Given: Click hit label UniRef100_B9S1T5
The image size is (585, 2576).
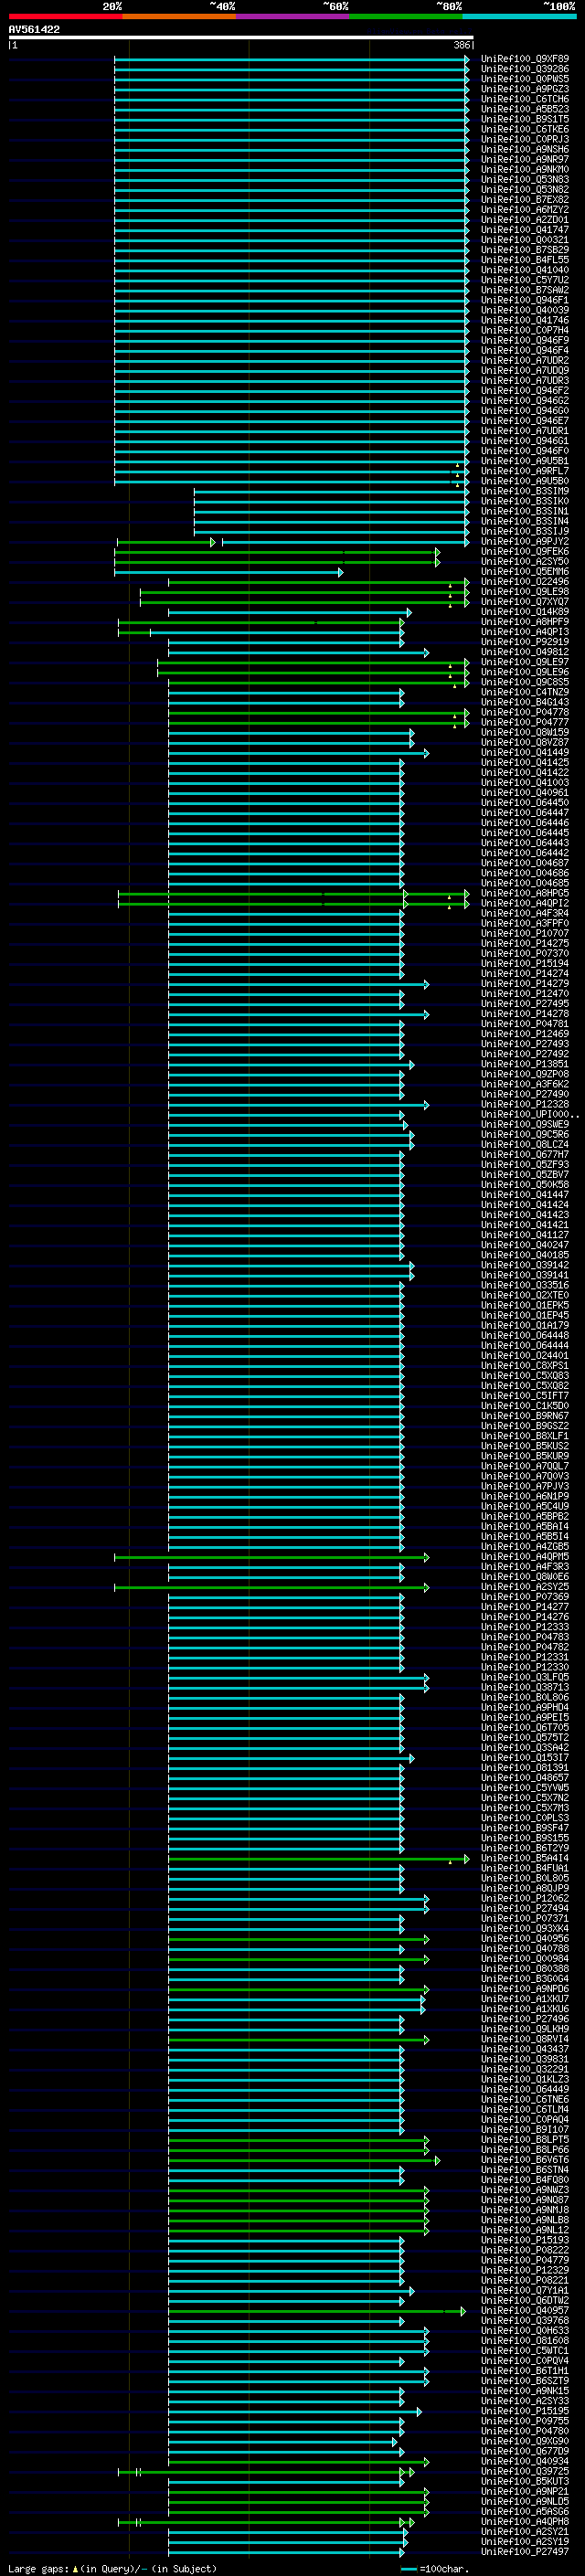Looking at the screenshot, I should (525, 119).
